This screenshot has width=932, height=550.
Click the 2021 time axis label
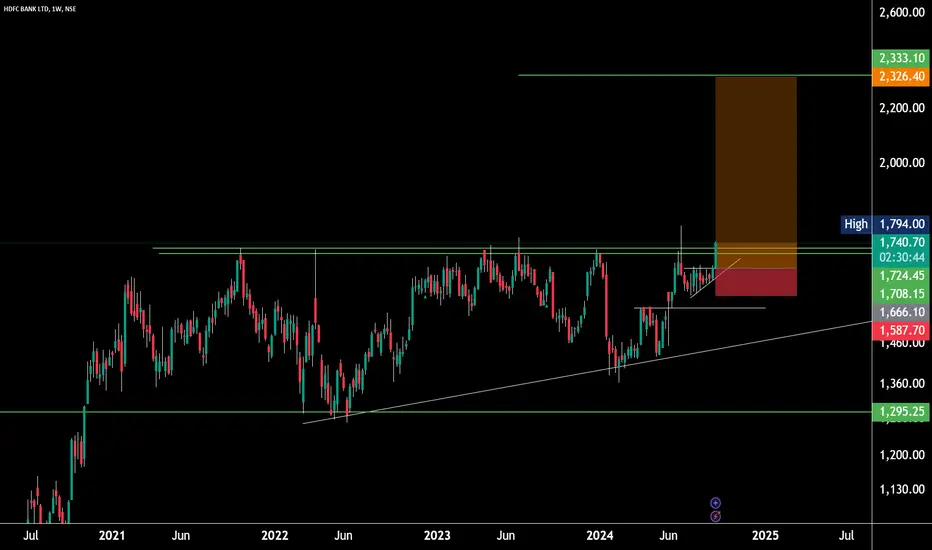(112, 536)
